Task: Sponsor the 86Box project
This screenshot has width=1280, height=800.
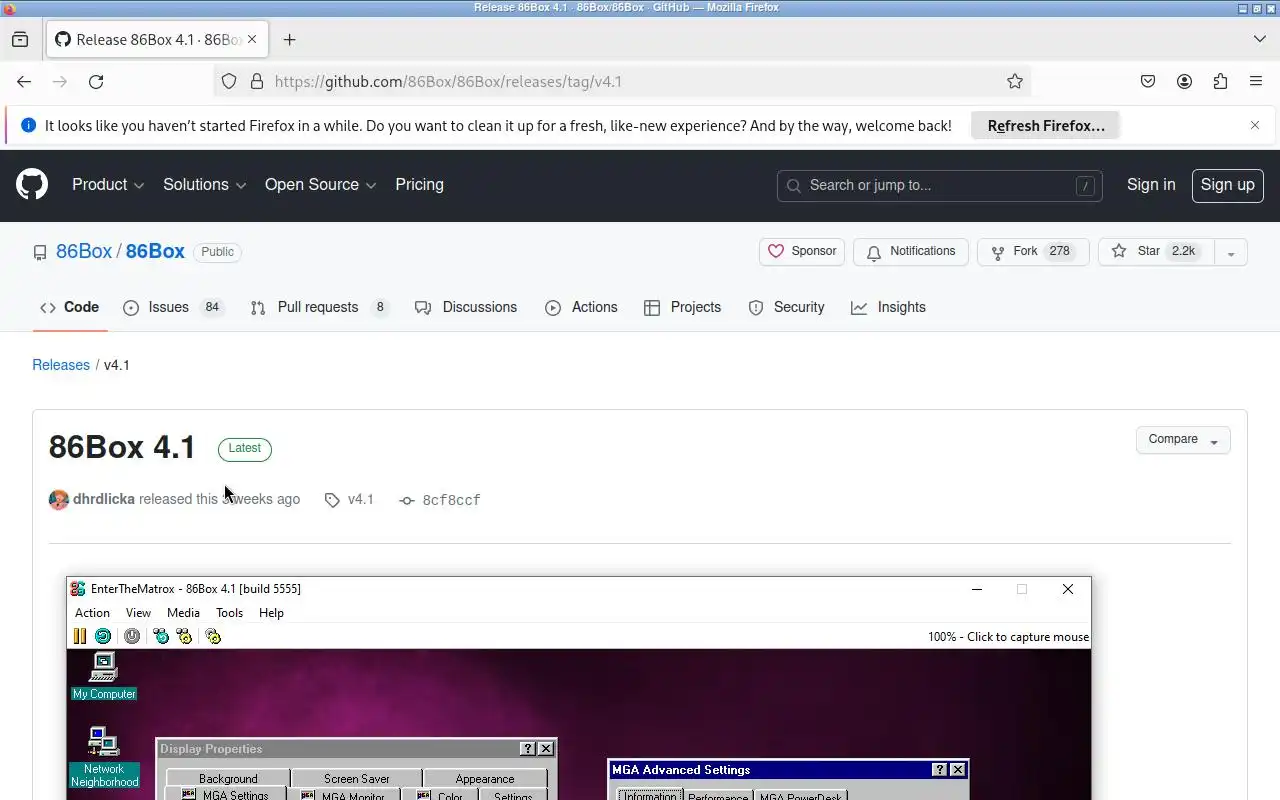Action: (802, 252)
